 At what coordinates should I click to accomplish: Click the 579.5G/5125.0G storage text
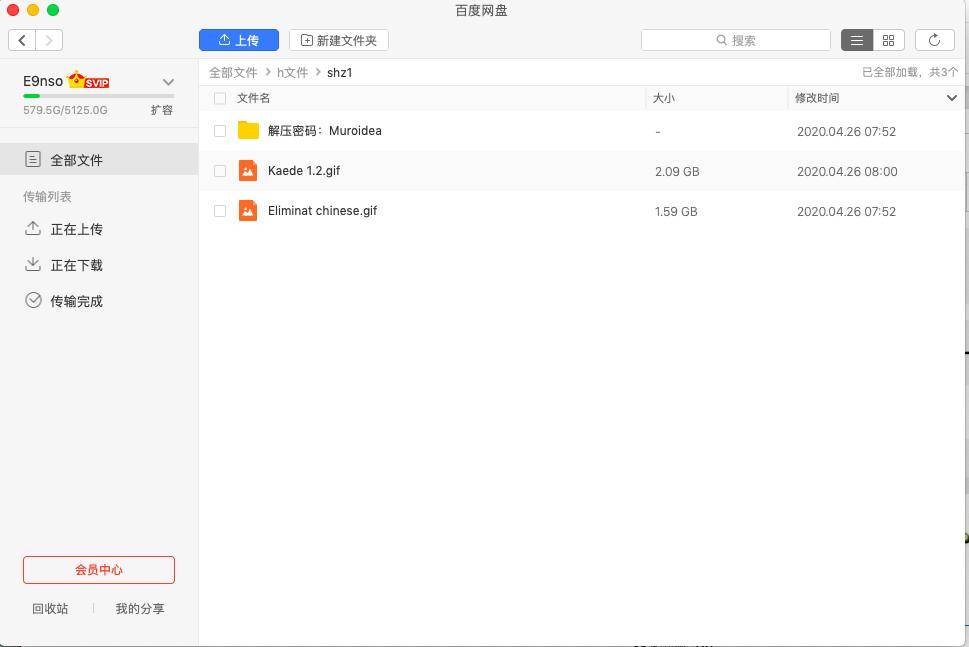[x=65, y=110]
